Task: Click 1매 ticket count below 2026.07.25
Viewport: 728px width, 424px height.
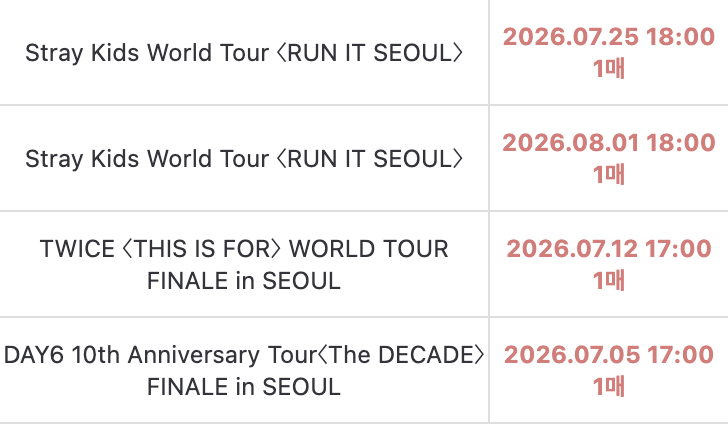Action: (609, 68)
